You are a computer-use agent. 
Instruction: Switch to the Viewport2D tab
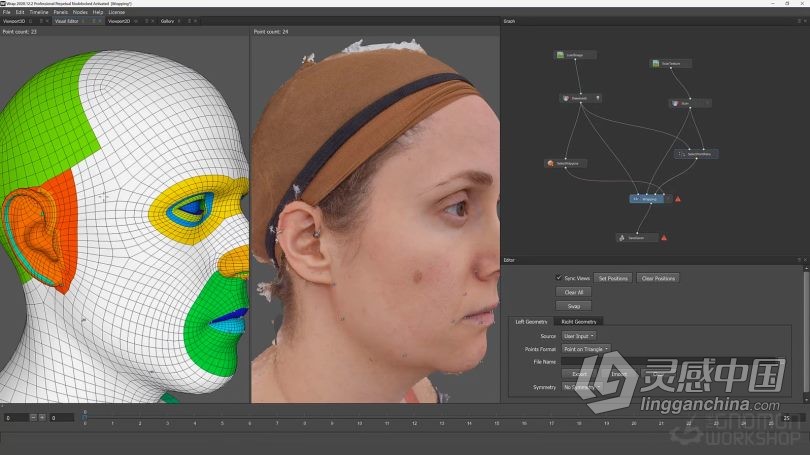pos(119,21)
